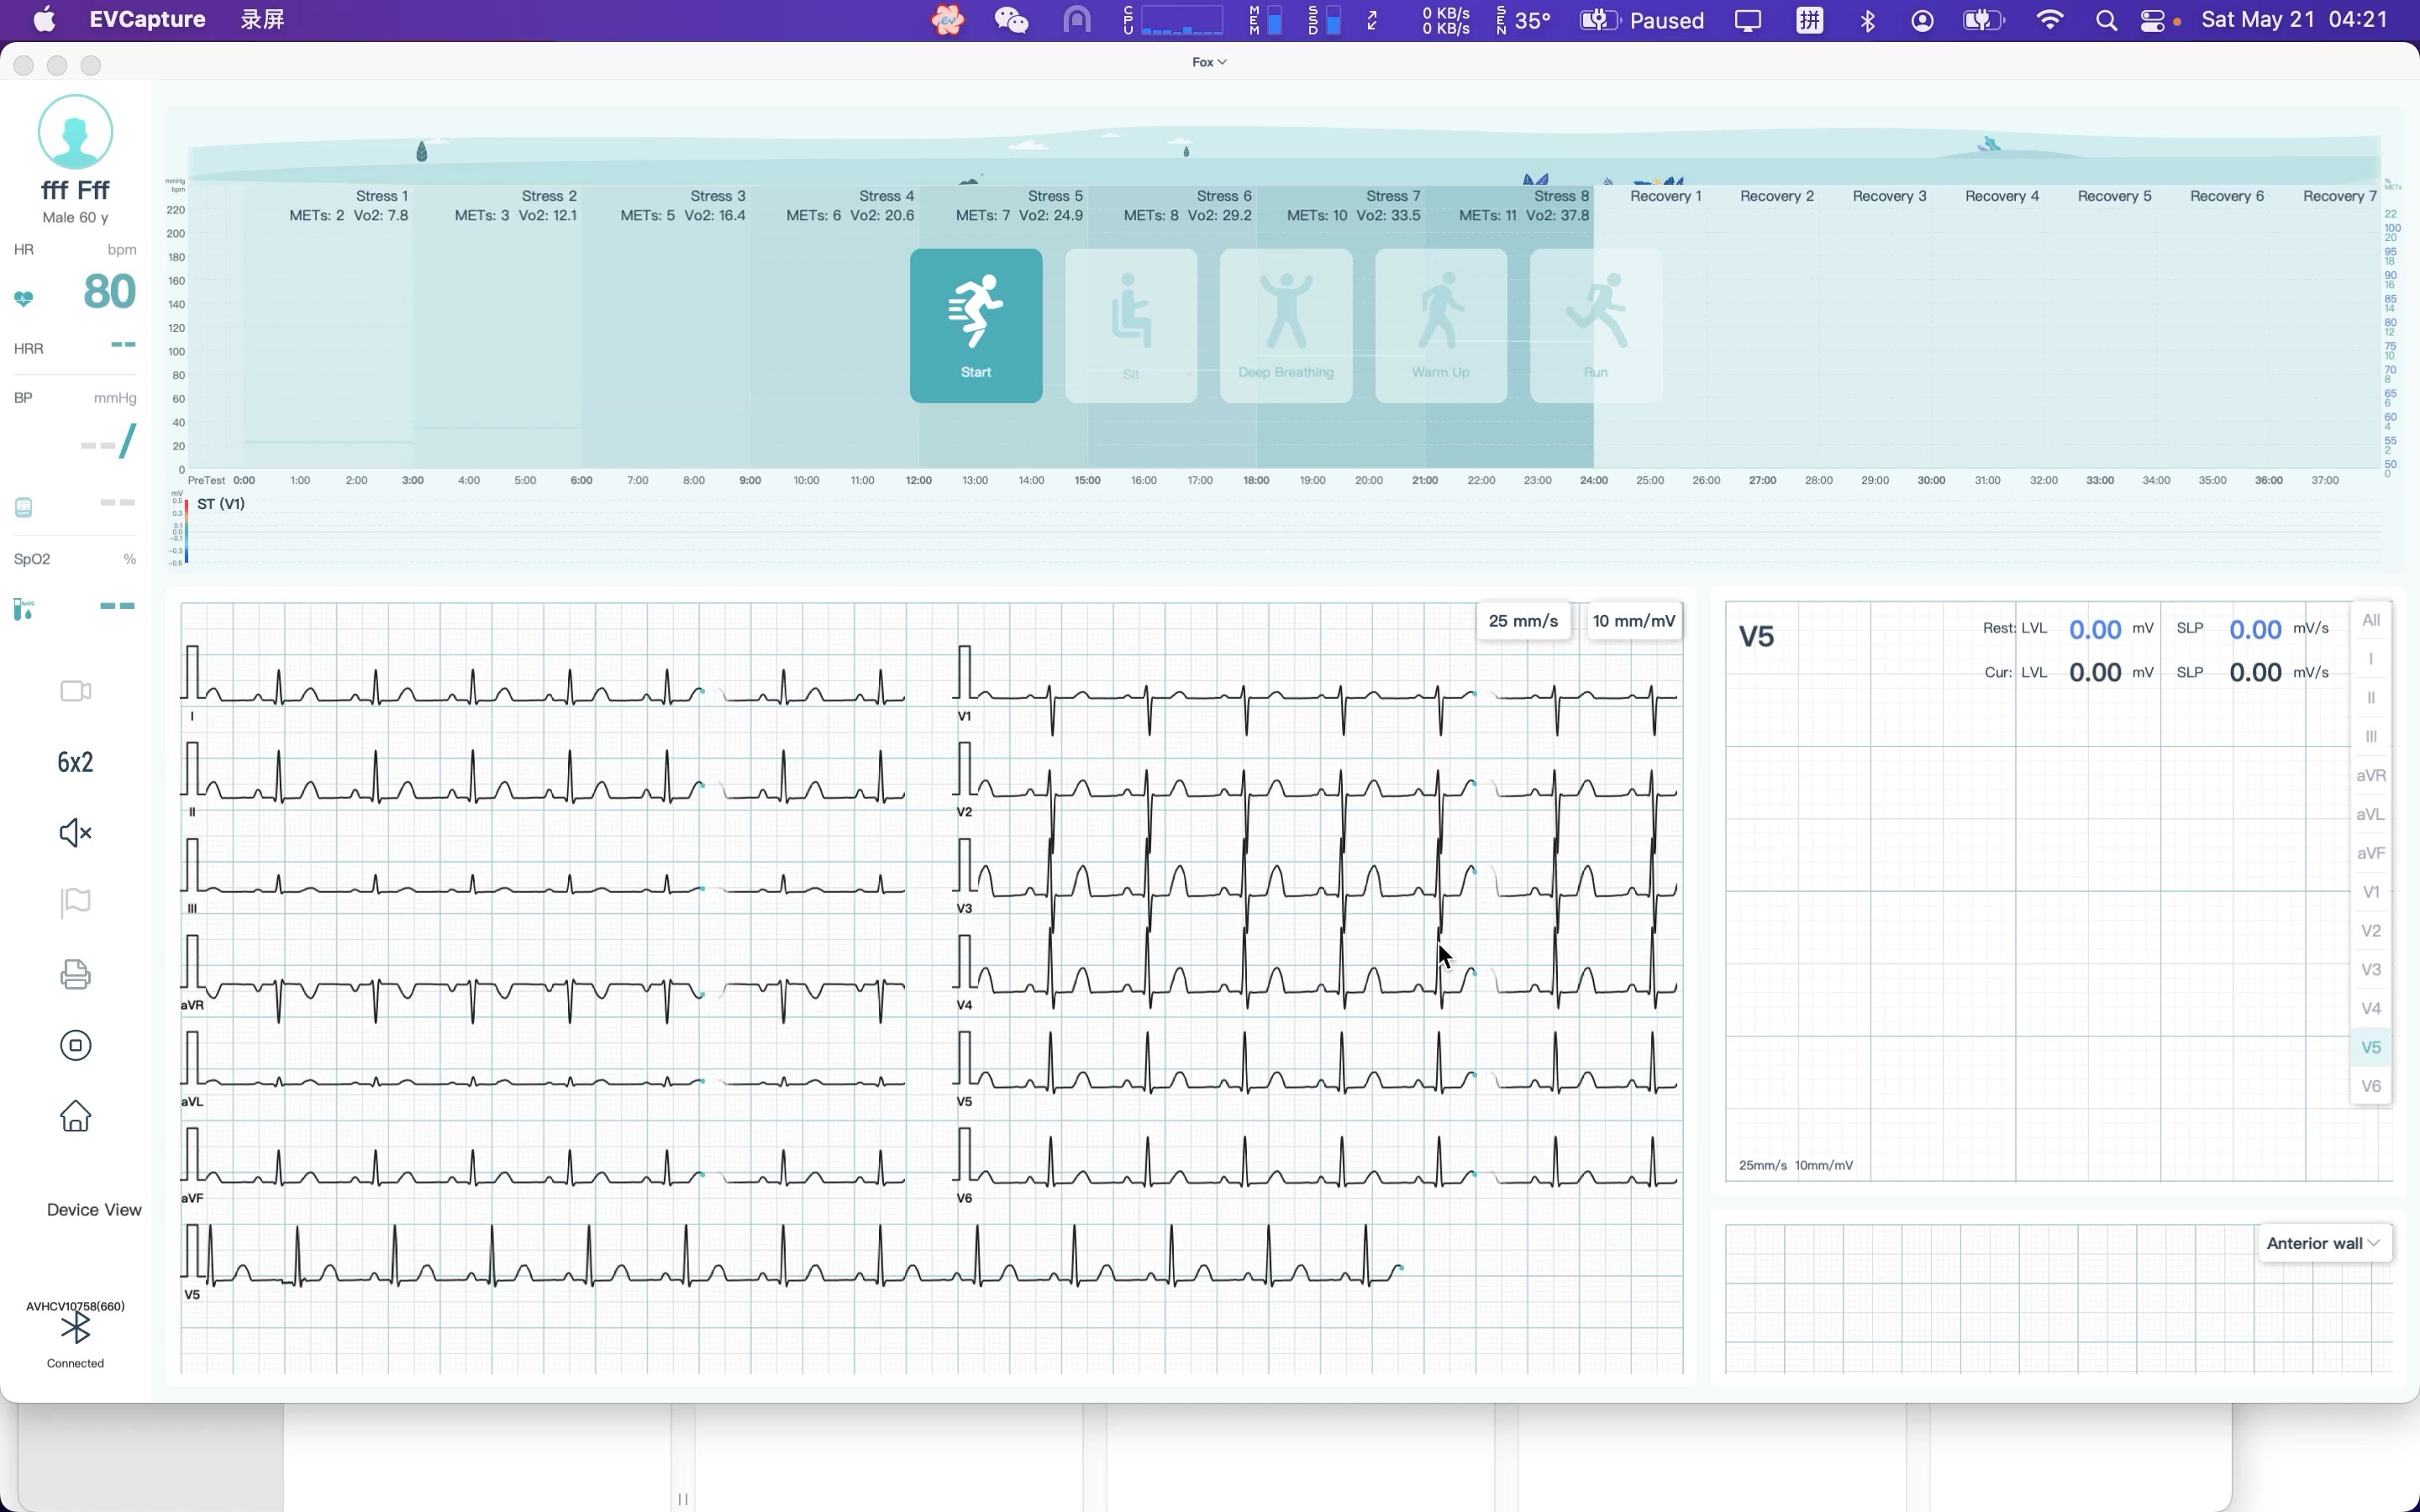Select lead V2 in lead list
The image size is (2420, 1512).
coord(2371,931)
